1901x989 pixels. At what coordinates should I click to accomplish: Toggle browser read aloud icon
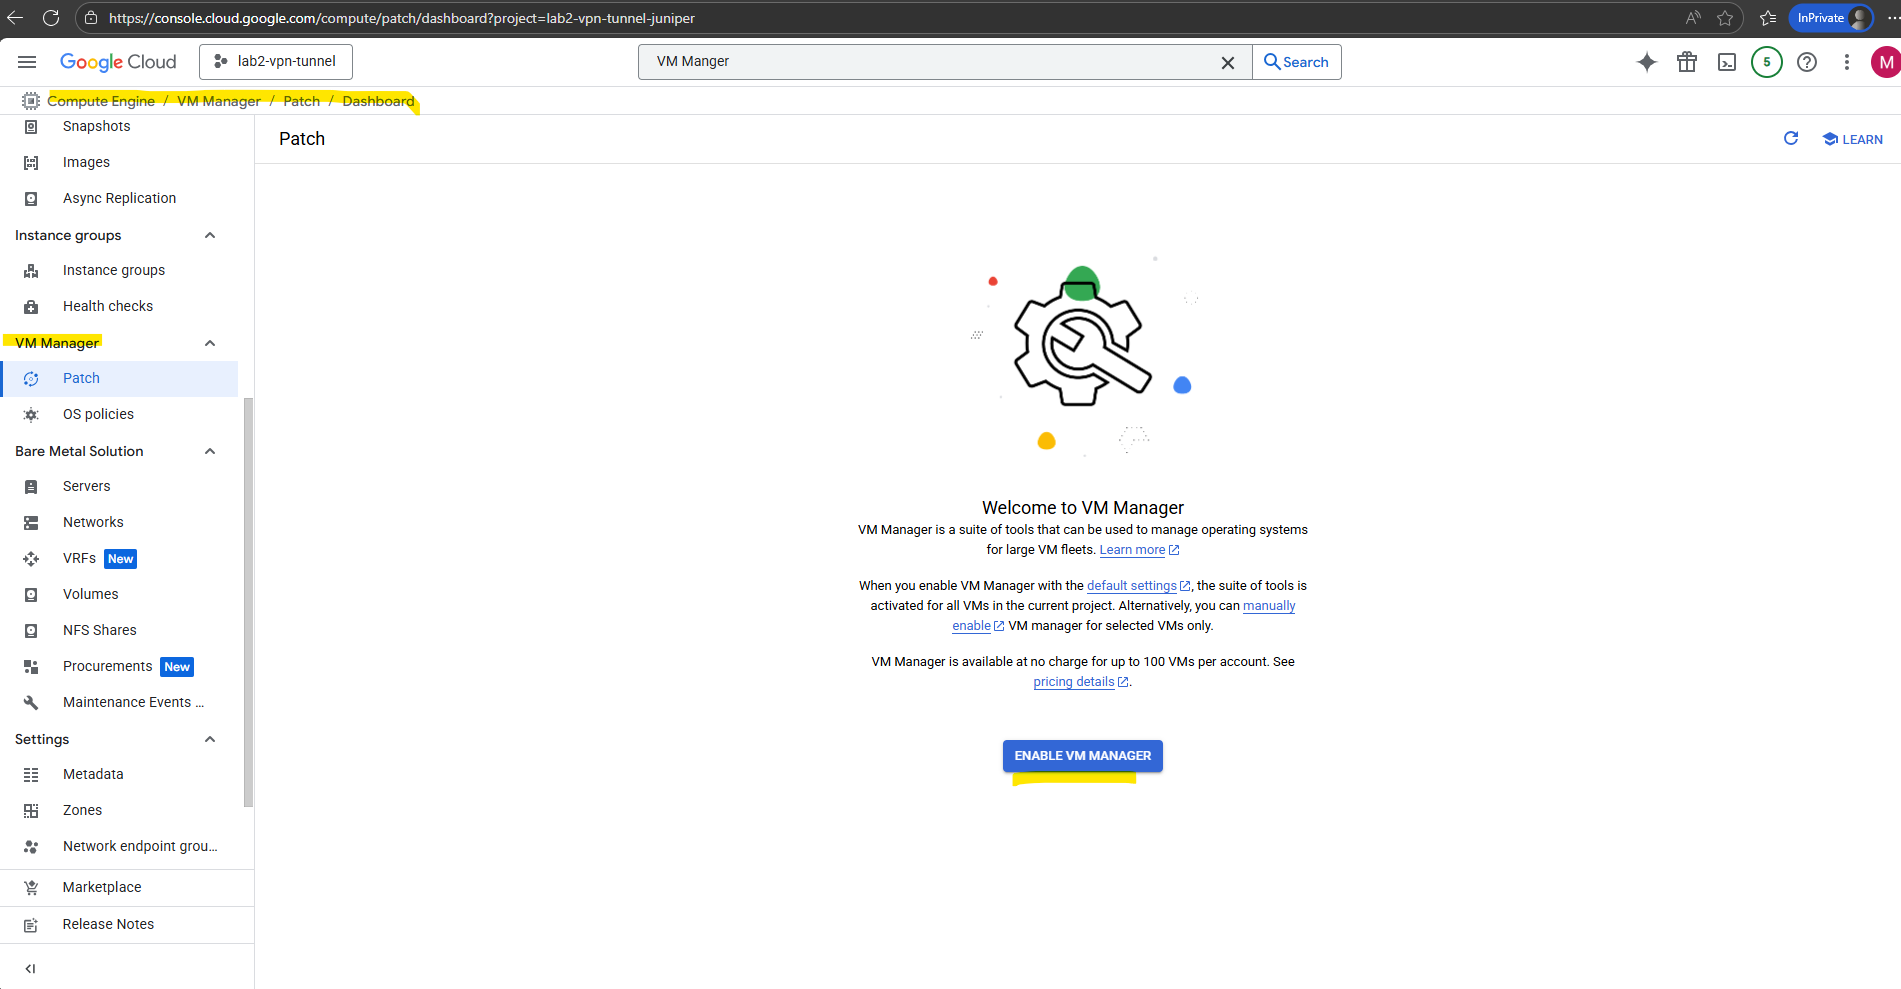[1693, 18]
